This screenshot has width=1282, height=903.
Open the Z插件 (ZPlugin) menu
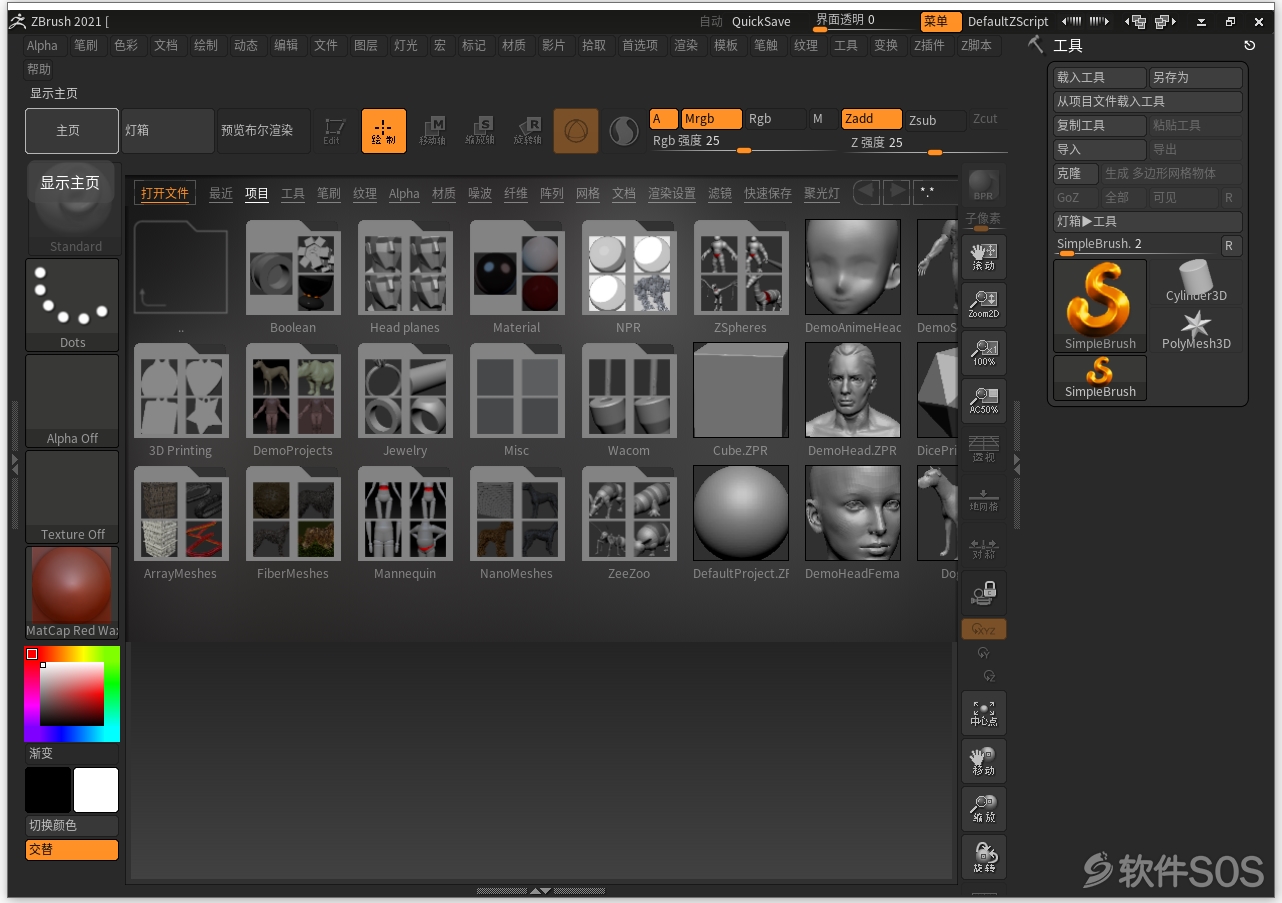tap(929, 45)
